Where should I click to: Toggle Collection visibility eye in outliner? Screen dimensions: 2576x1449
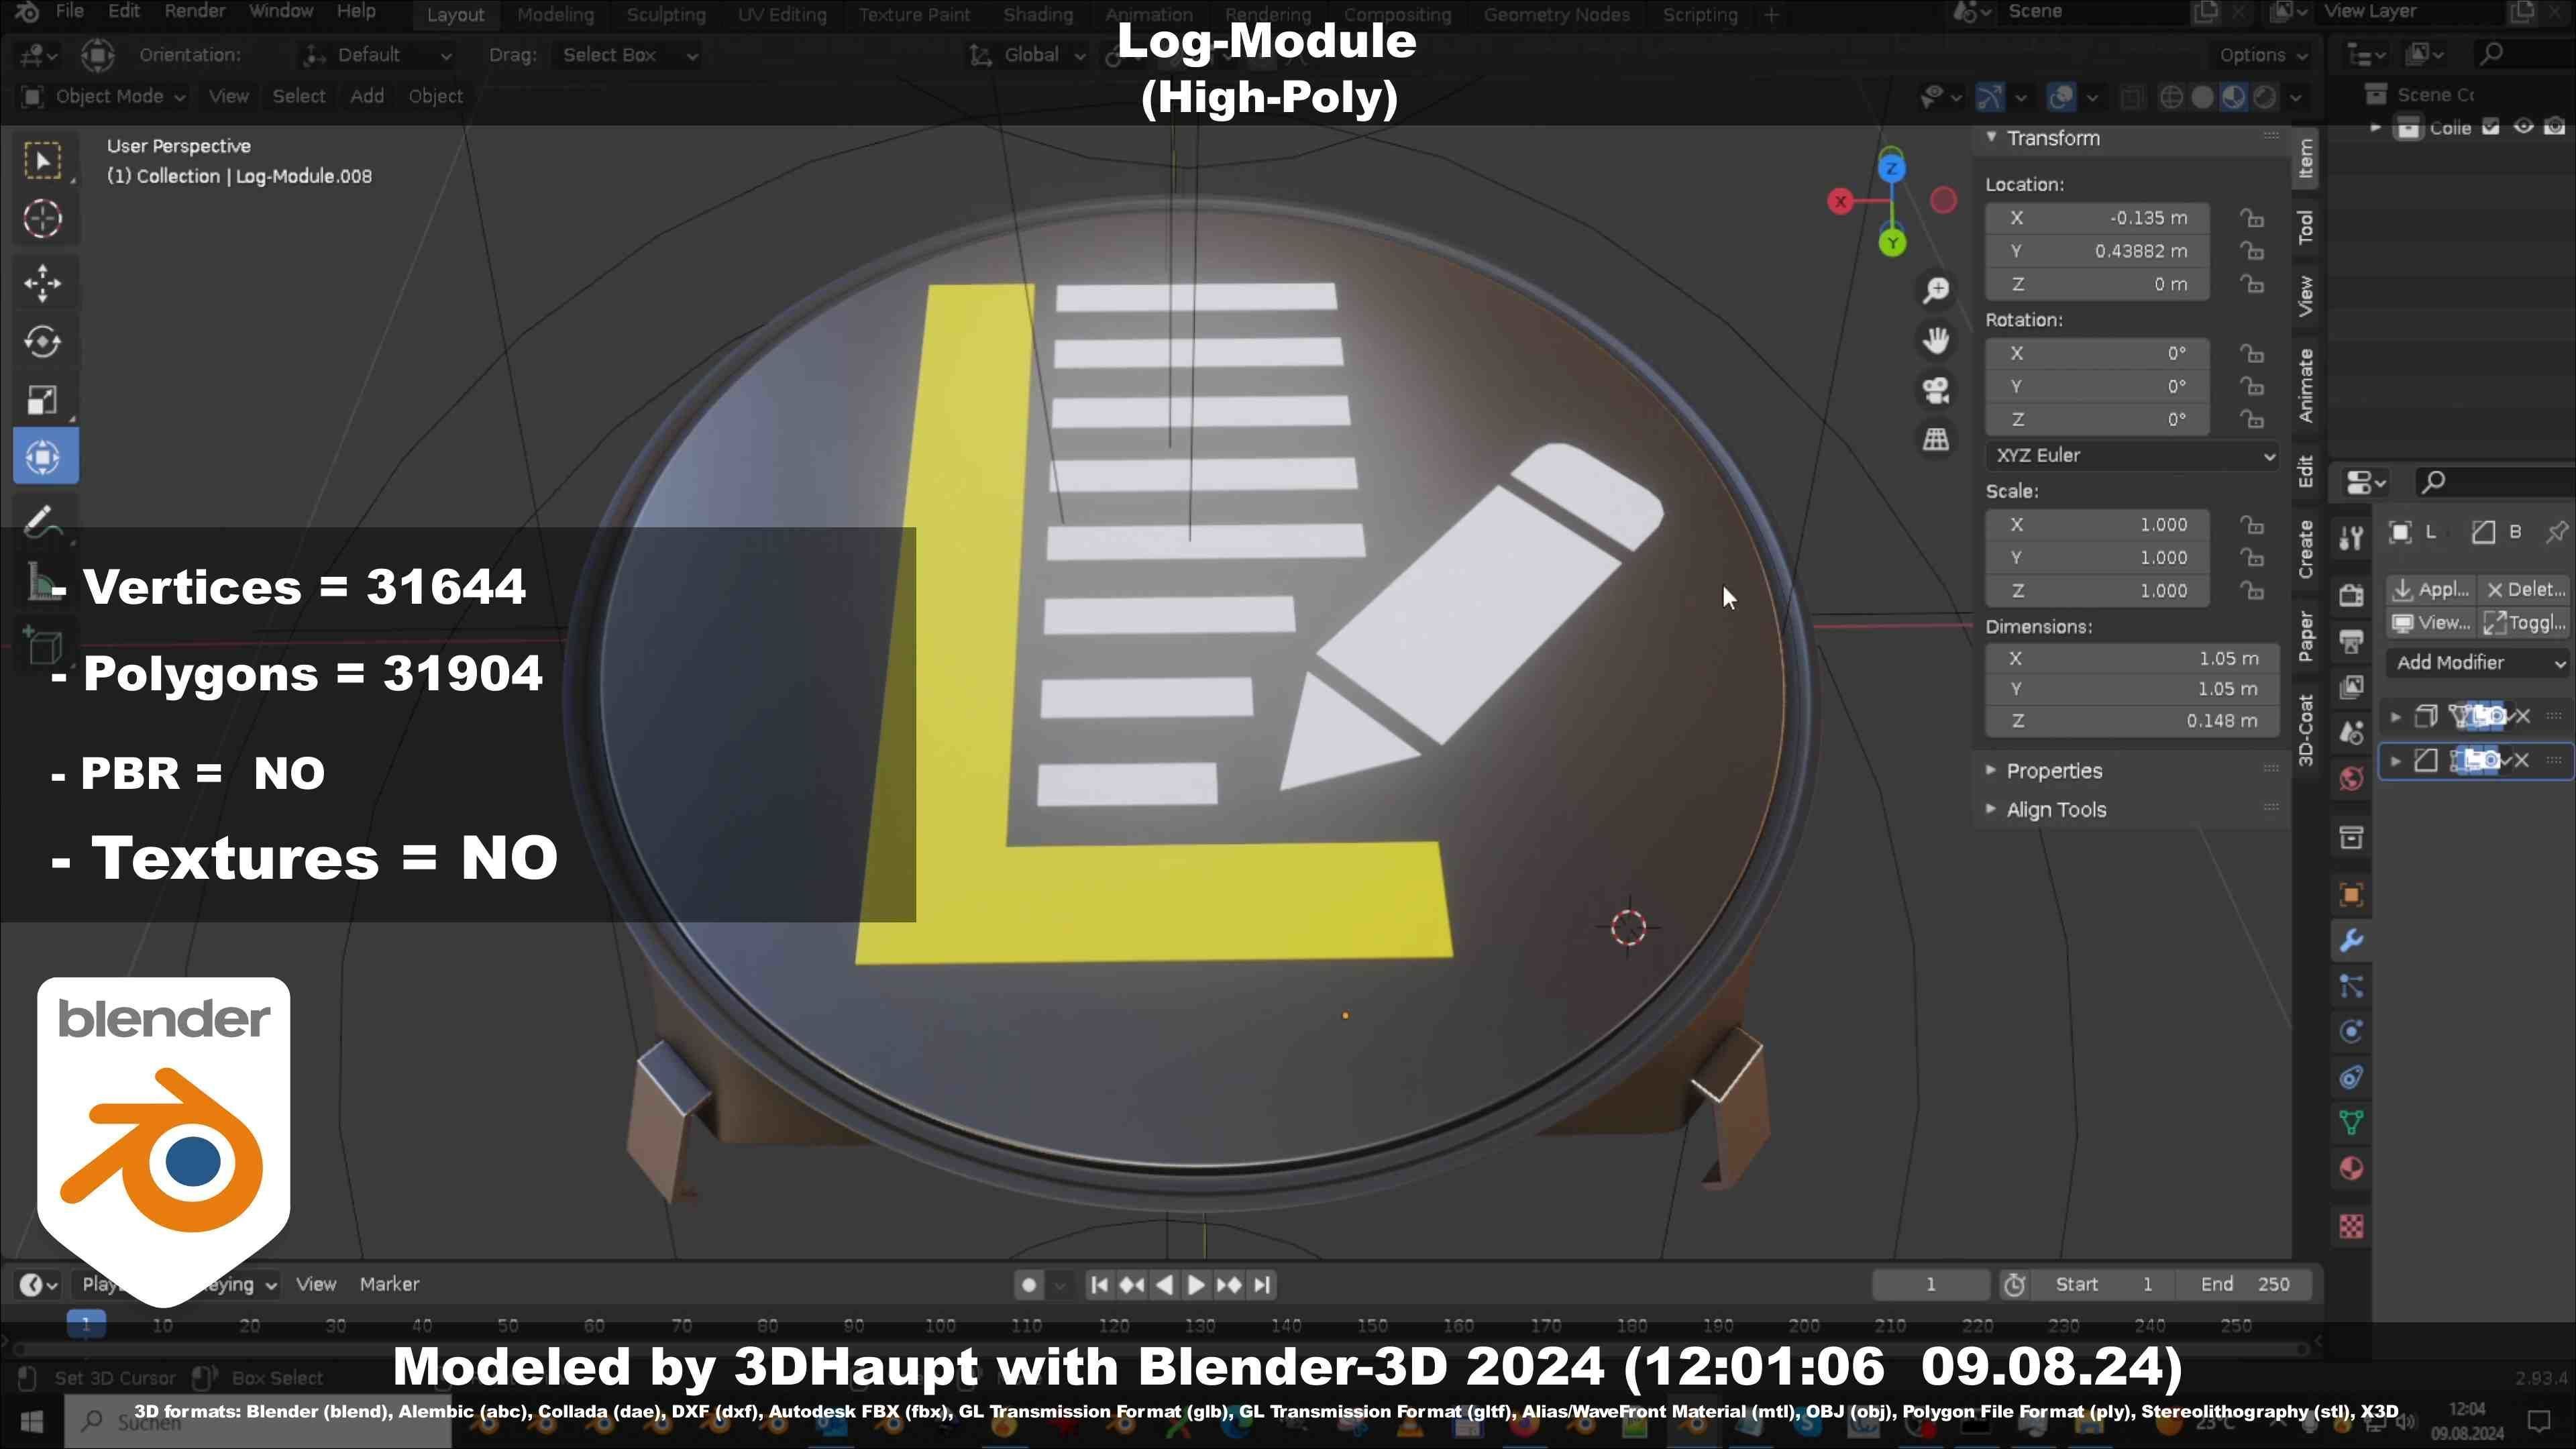[2524, 127]
